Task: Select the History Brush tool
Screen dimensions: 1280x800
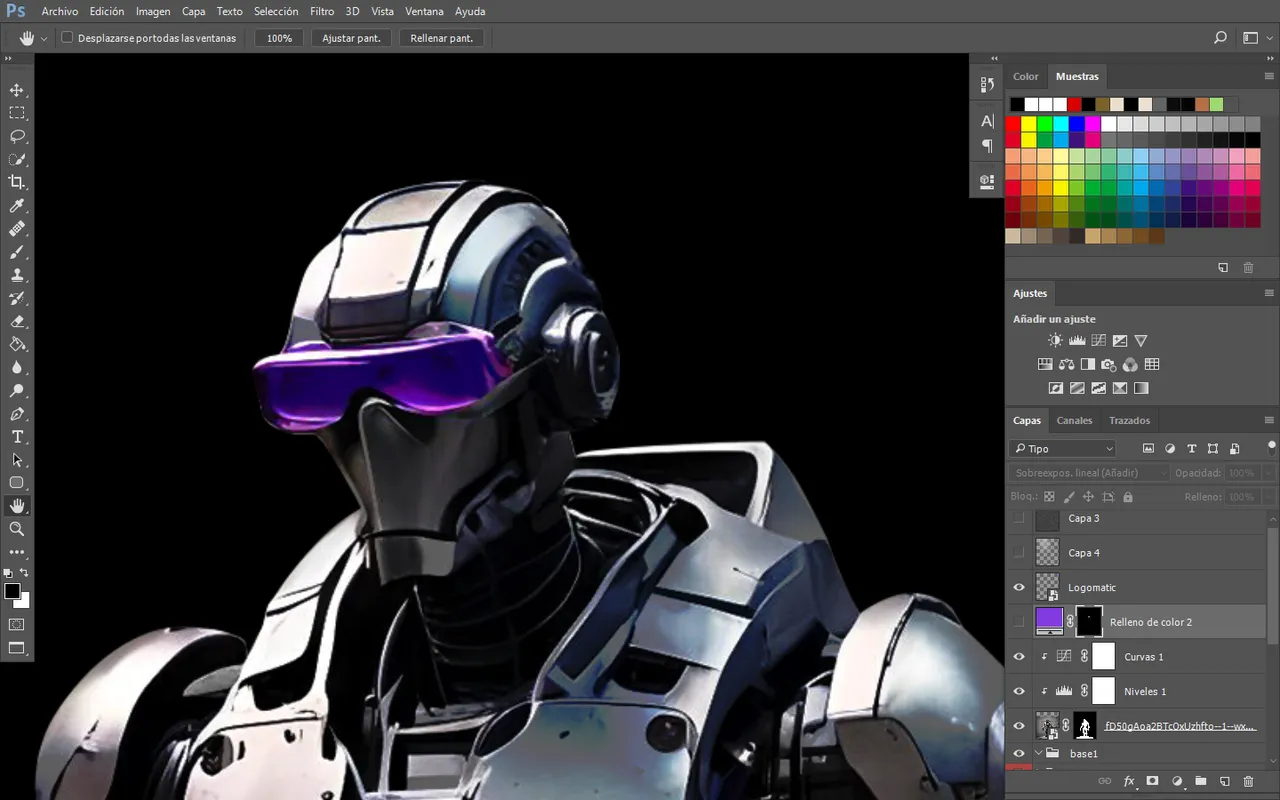Action: pyautogui.click(x=17, y=298)
